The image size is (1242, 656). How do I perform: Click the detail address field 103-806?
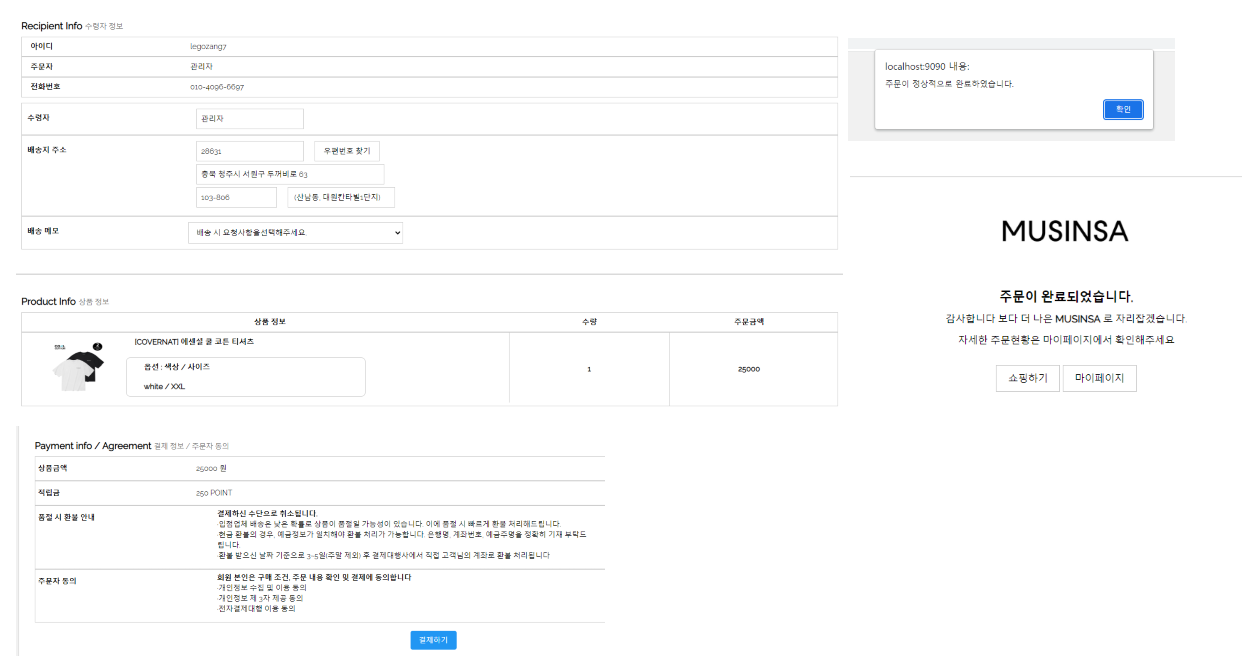236,197
